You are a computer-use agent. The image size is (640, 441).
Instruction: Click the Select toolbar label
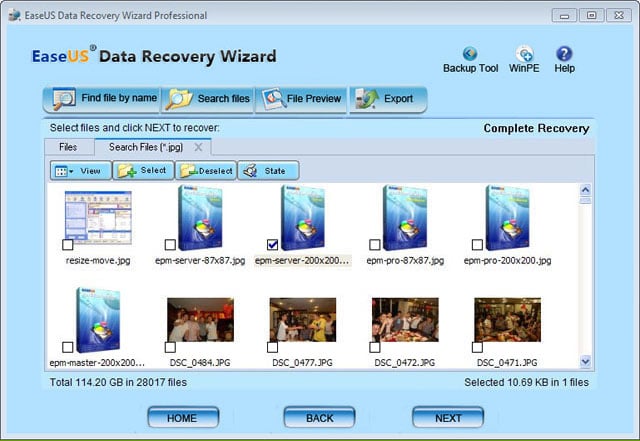coord(153,170)
